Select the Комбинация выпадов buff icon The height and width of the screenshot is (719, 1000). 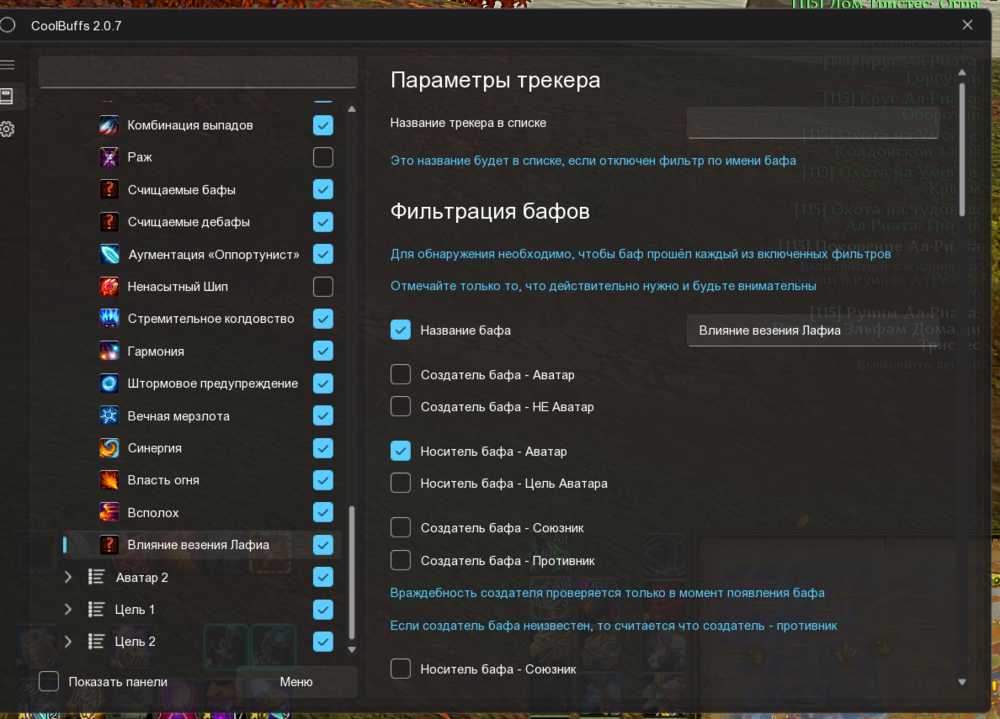(110, 125)
